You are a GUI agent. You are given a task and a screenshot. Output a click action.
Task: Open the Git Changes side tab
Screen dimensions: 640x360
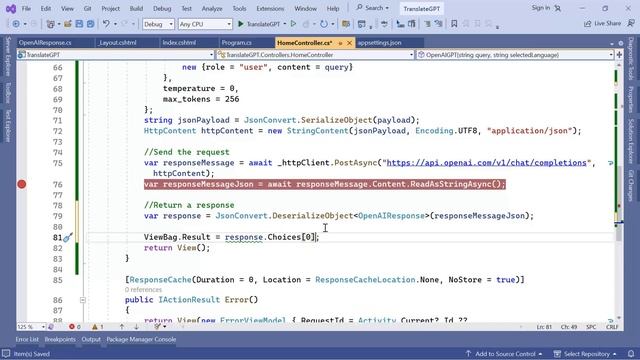(x=631, y=185)
